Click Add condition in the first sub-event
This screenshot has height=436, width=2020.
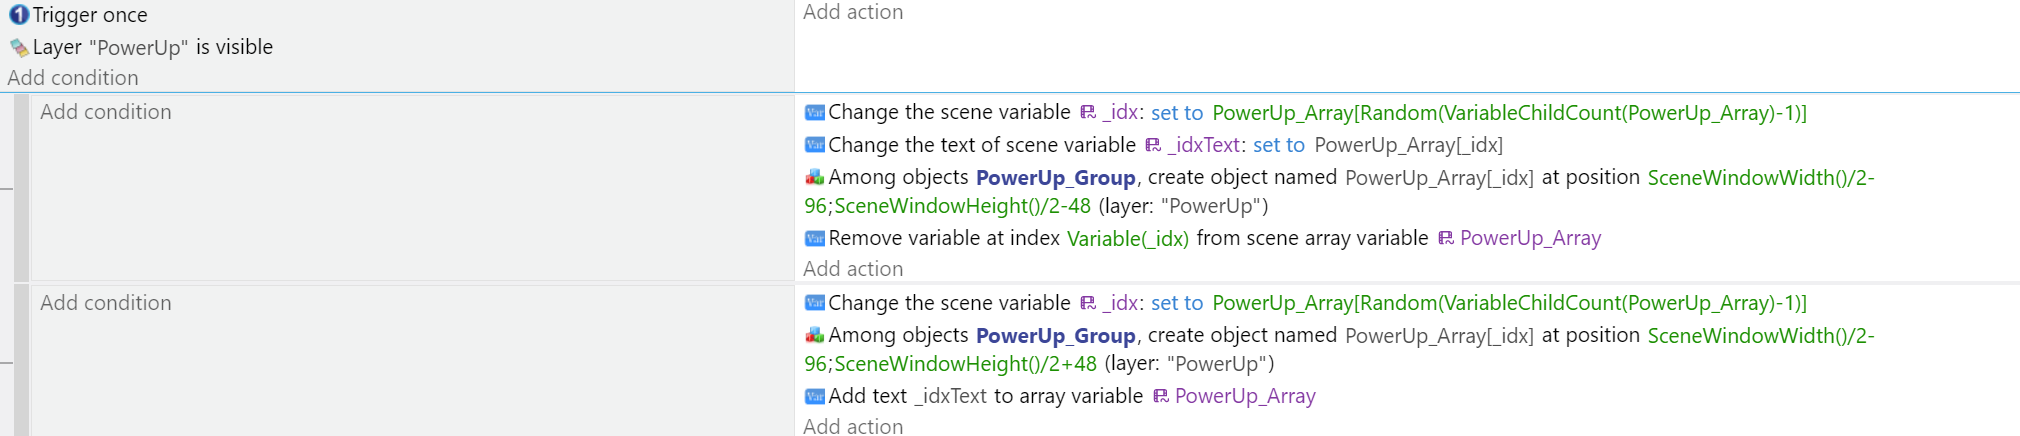(106, 112)
